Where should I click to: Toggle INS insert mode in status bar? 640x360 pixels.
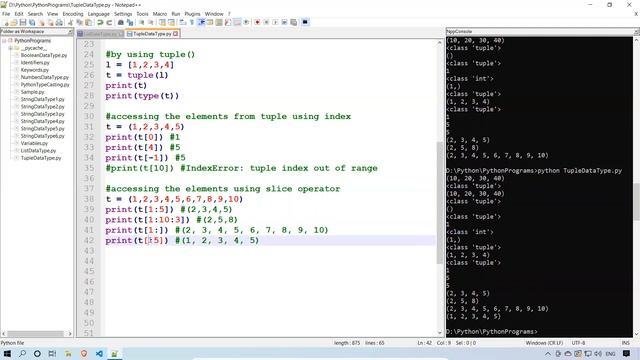pyautogui.click(x=625, y=343)
